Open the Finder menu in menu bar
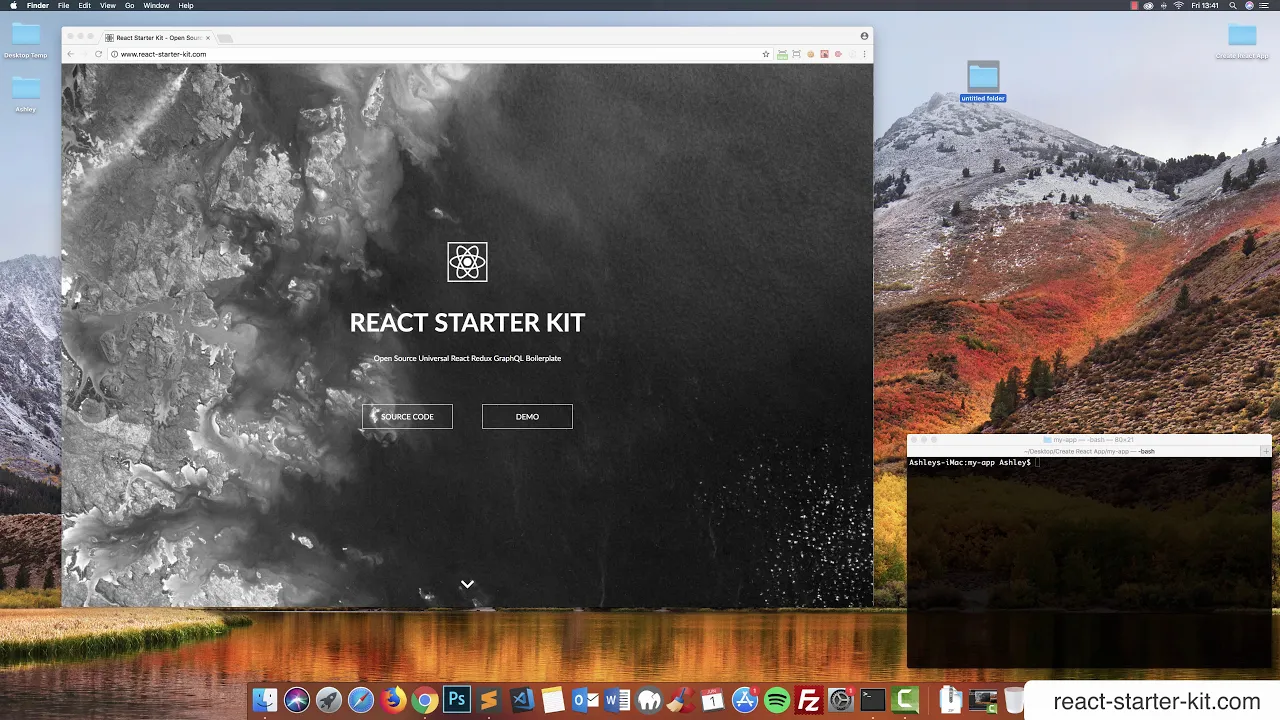Viewport: 1280px width, 720px height. pyautogui.click(x=37, y=6)
